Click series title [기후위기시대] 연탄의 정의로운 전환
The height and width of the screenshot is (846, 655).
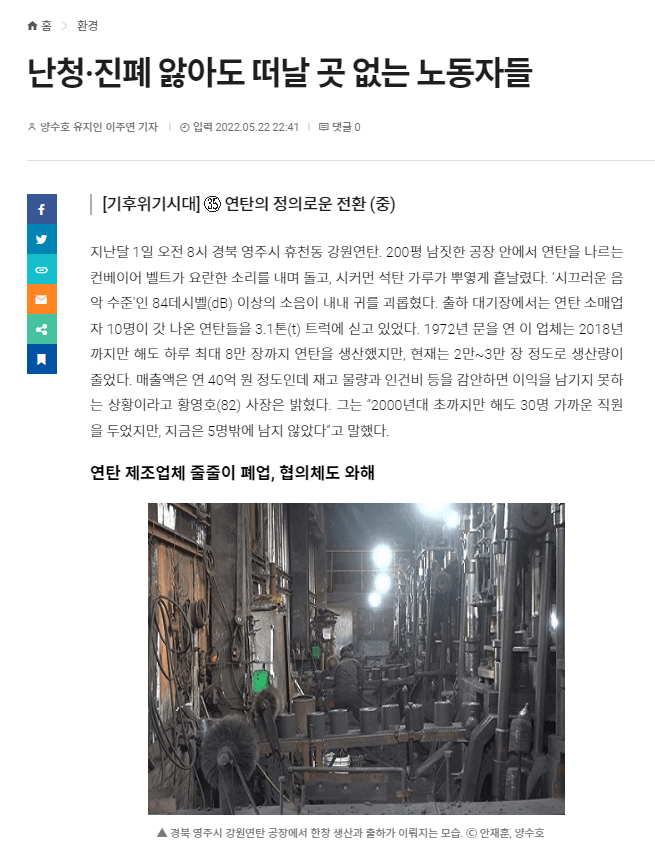tap(249, 204)
